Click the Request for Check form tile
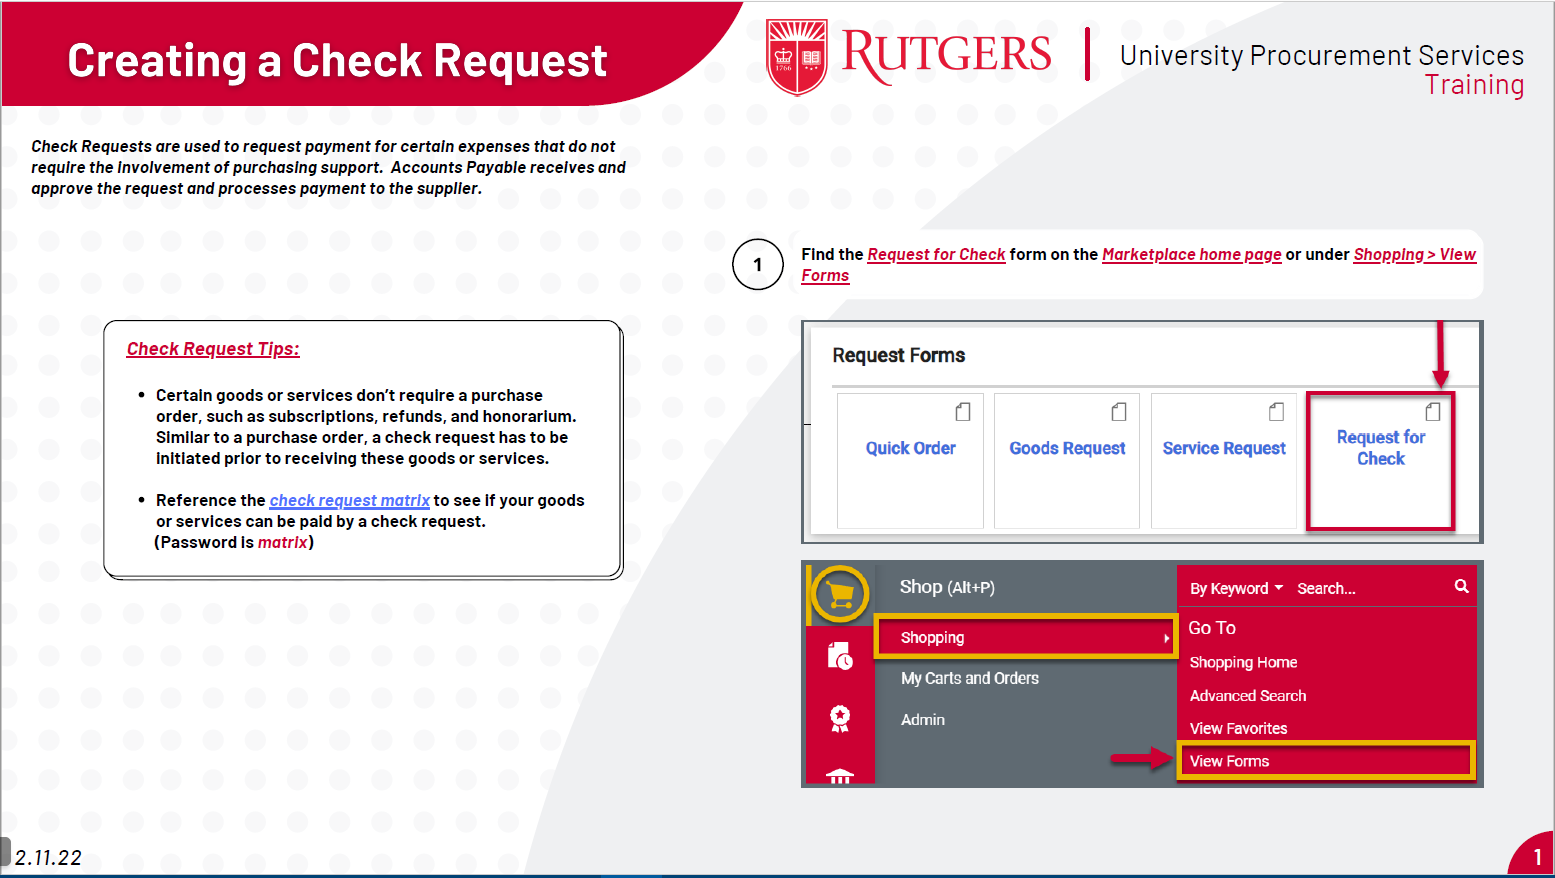Screen dimensions: 1555x878 click(x=1380, y=460)
